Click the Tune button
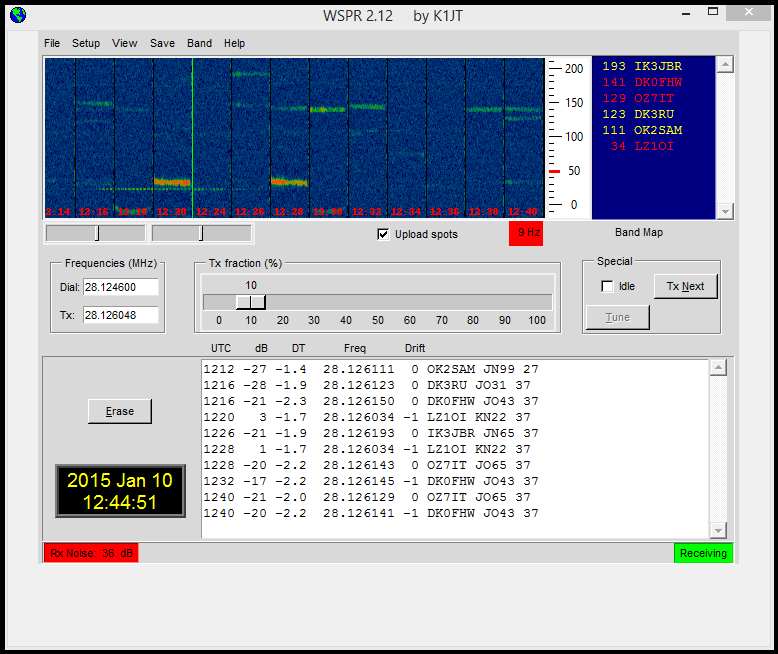 pyautogui.click(x=617, y=317)
